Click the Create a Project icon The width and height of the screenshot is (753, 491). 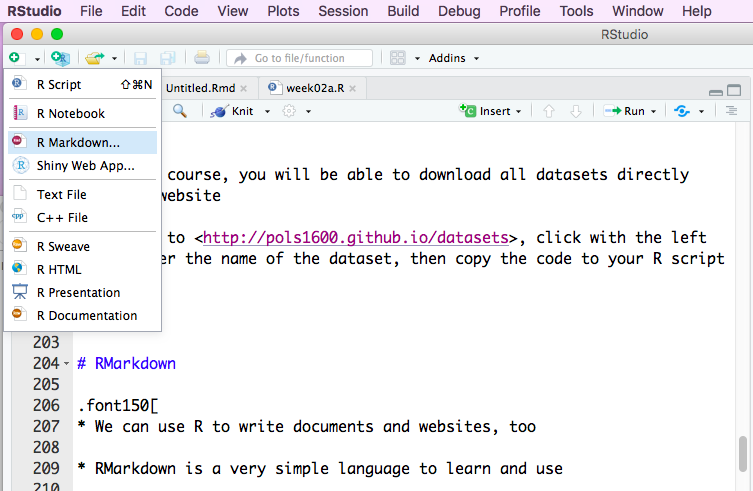click(61, 58)
